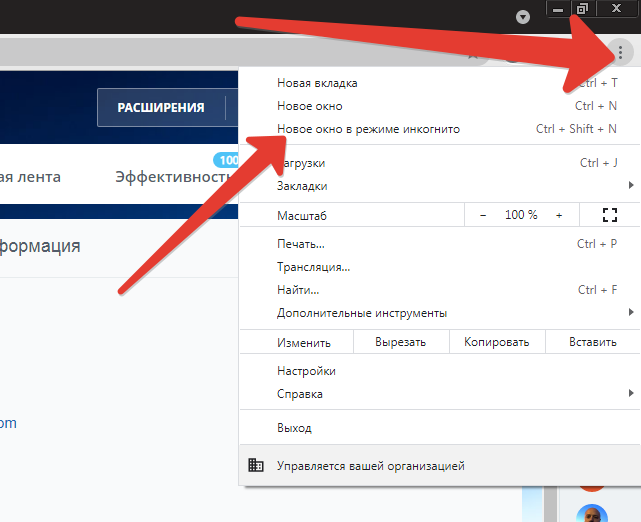Select Новая вкладка menu item
The width and height of the screenshot is (641, 522).
coord(317,83)
